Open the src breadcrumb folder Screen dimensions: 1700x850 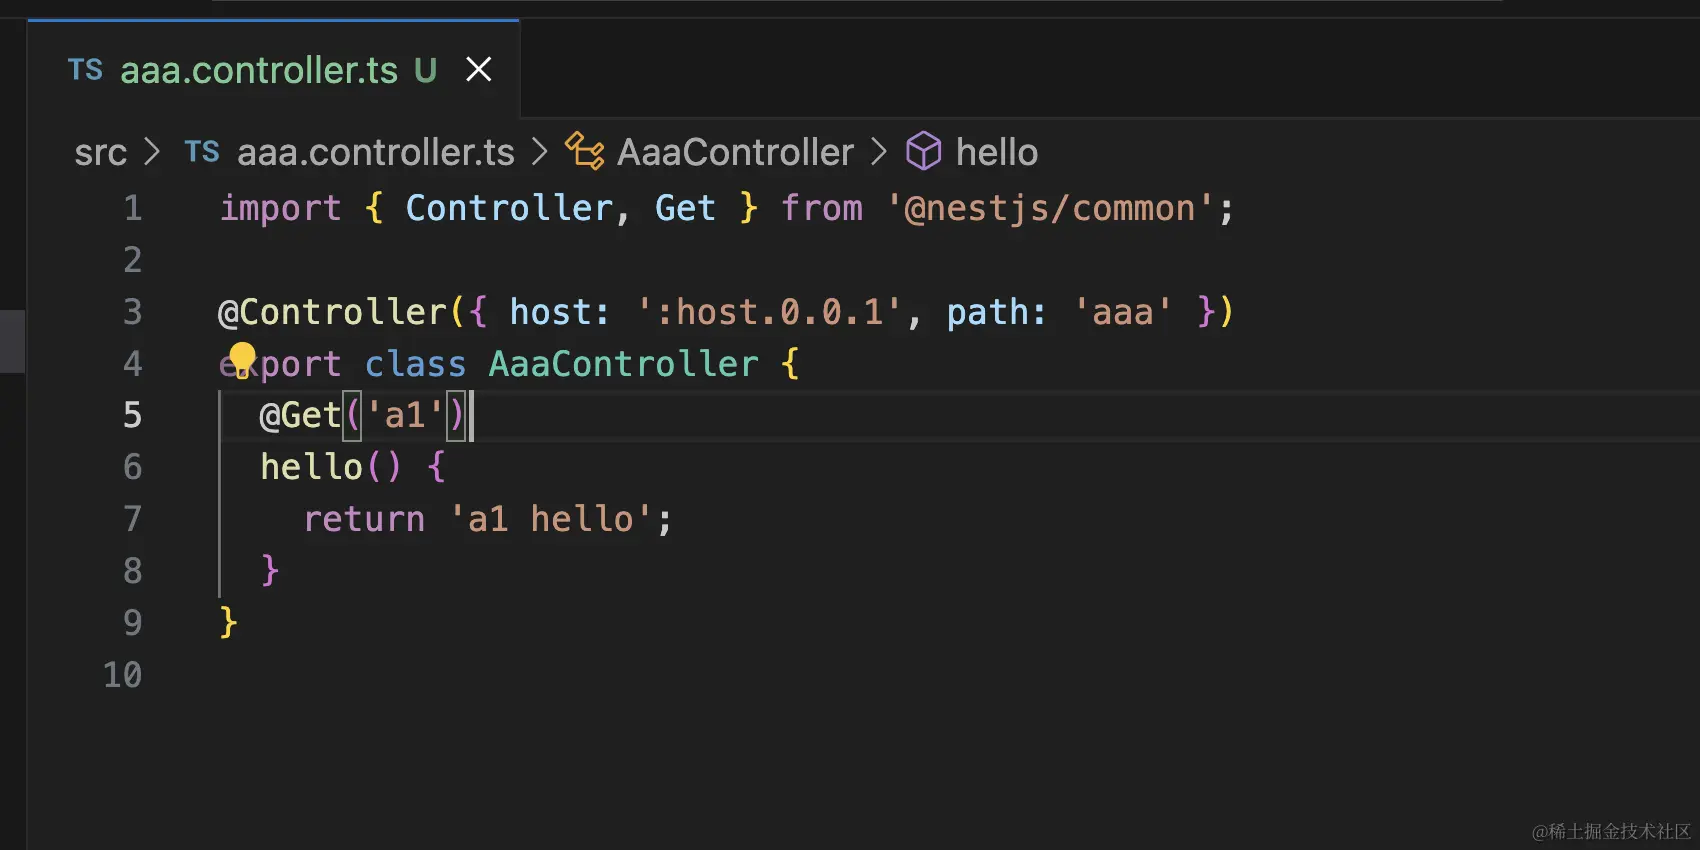click(x=100, y=153)
